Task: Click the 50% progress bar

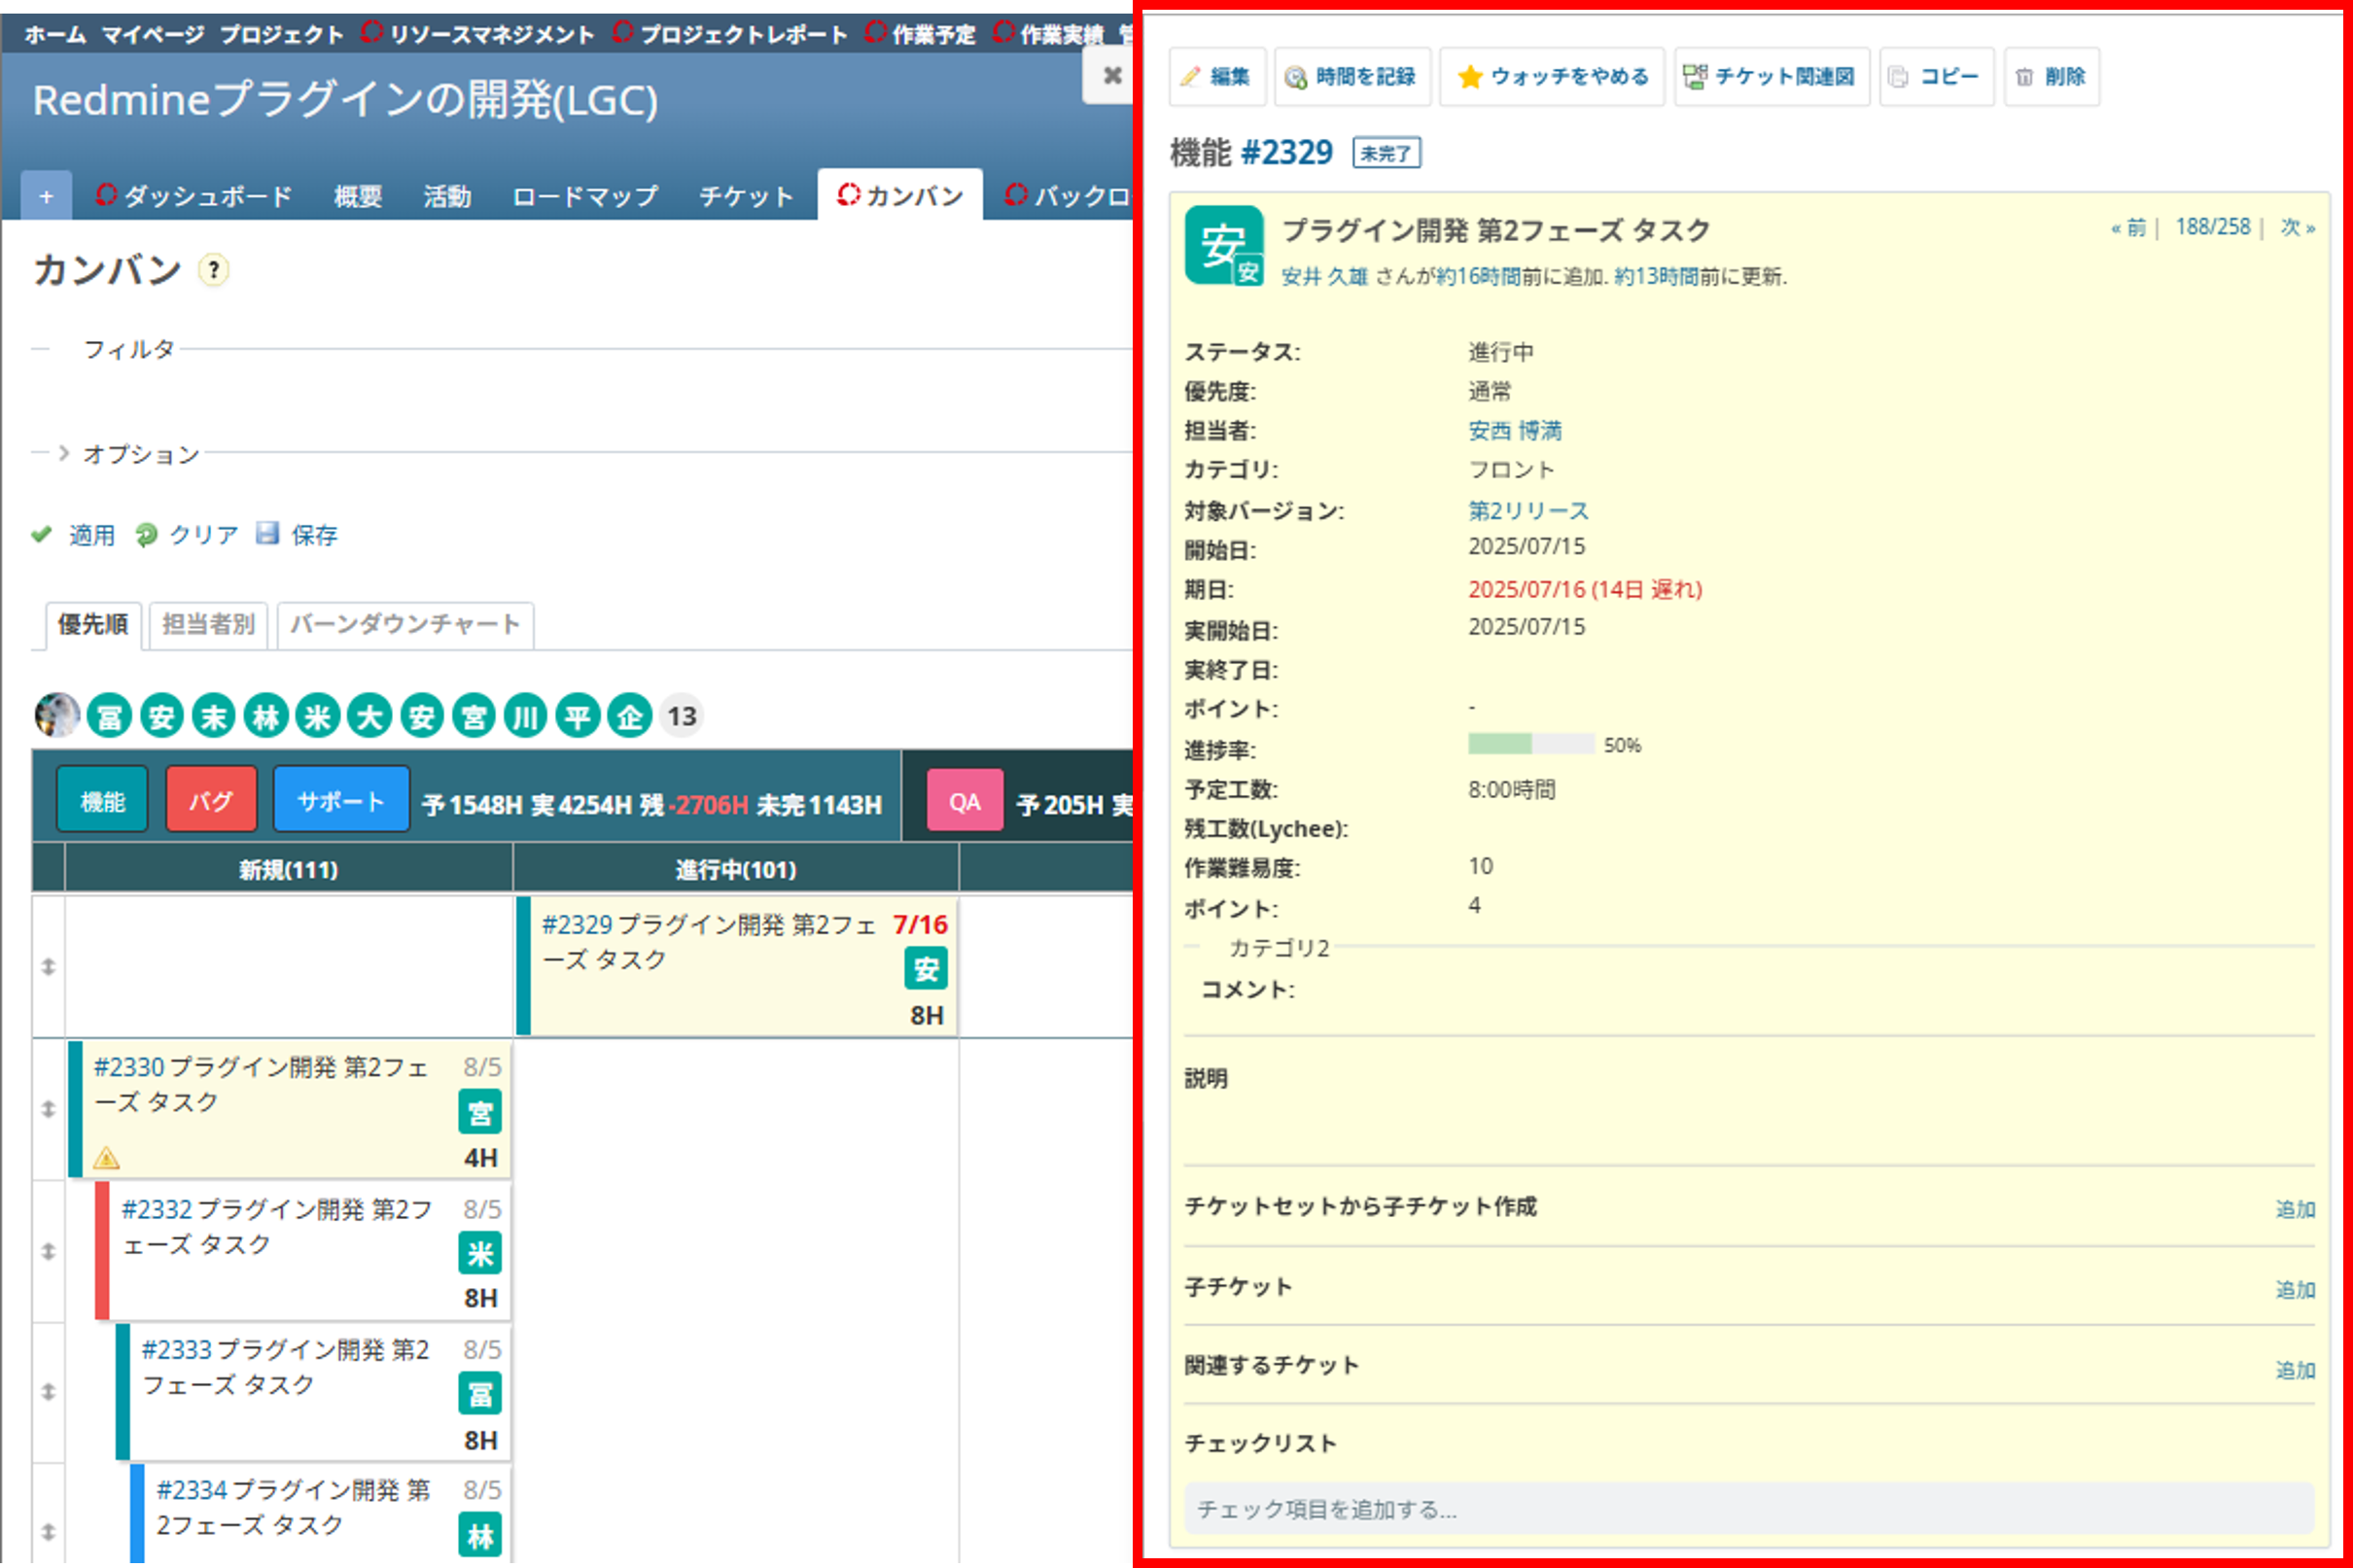Action: pyautogui.click(x=1530, y=744)
